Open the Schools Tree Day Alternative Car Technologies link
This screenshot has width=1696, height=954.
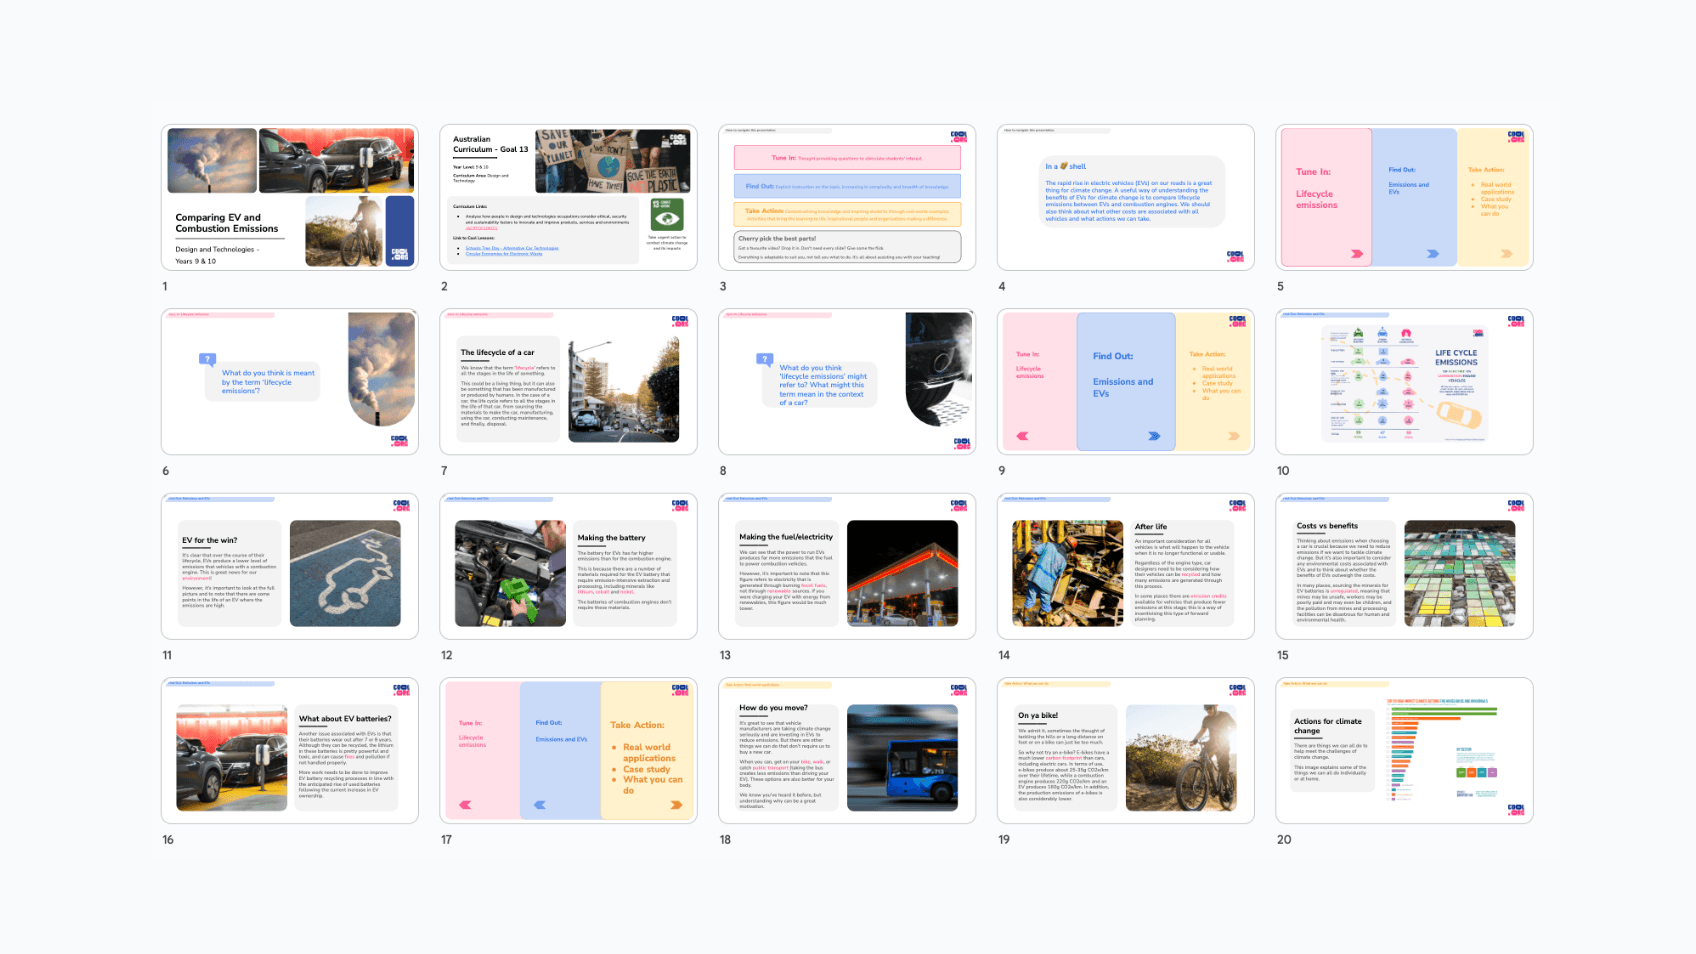512,248
